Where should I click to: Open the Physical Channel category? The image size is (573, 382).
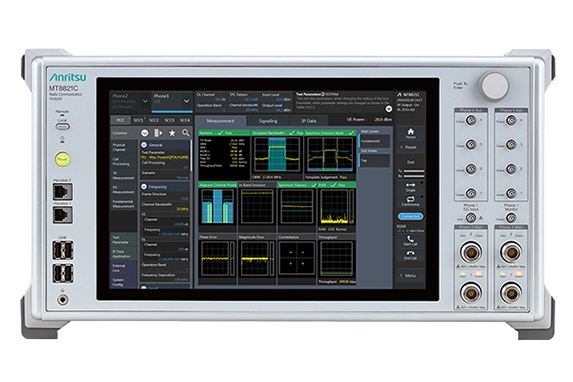tap(124, 147)
